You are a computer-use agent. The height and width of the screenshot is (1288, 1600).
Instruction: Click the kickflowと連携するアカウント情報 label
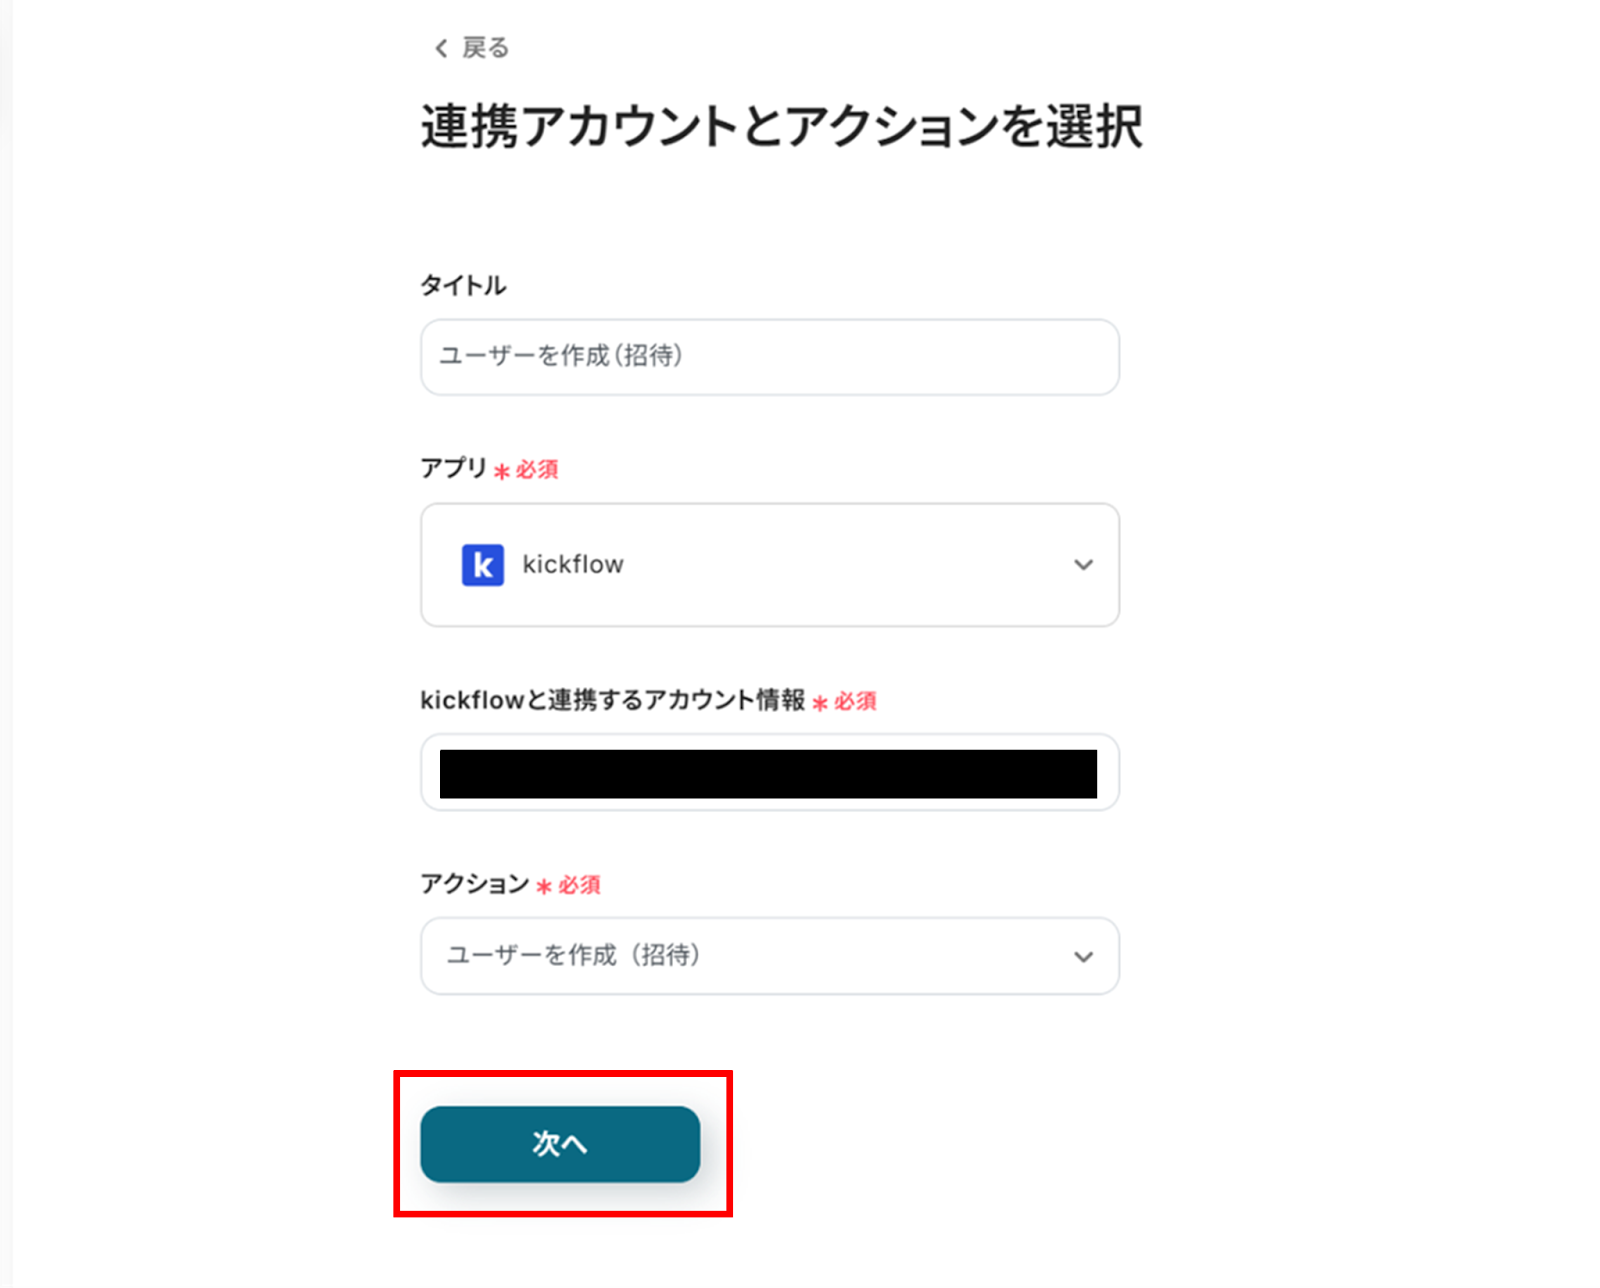click(612, 700)
